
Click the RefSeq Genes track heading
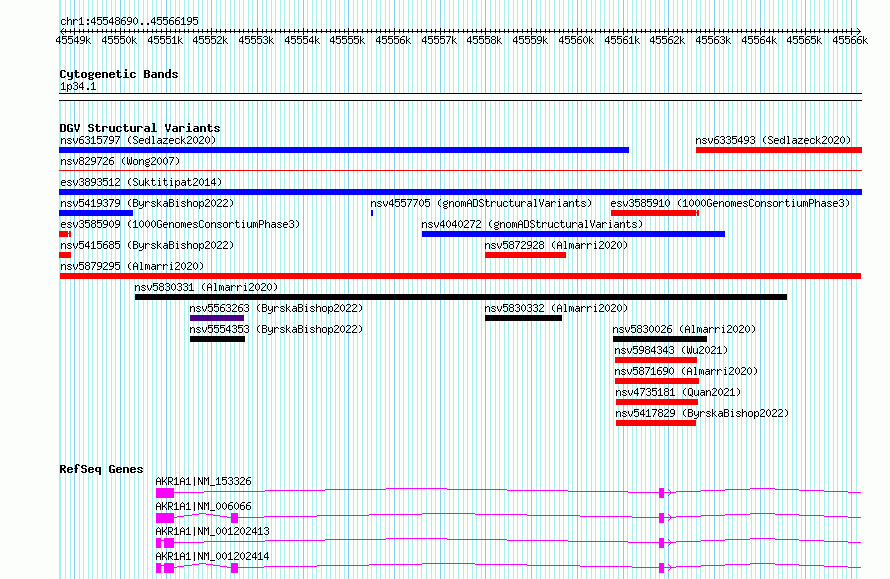tap(101, 469)
